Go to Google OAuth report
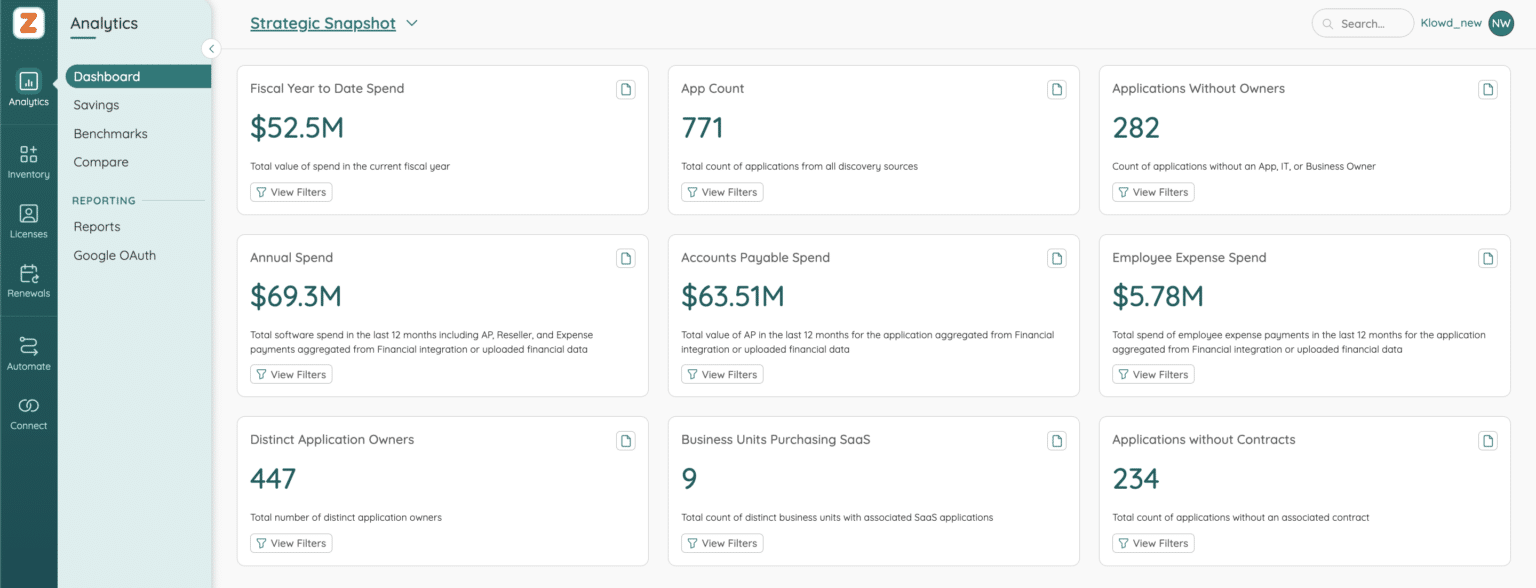Image resolution: width=1536 pixels, height=588 pixels. tap(115, 256)
